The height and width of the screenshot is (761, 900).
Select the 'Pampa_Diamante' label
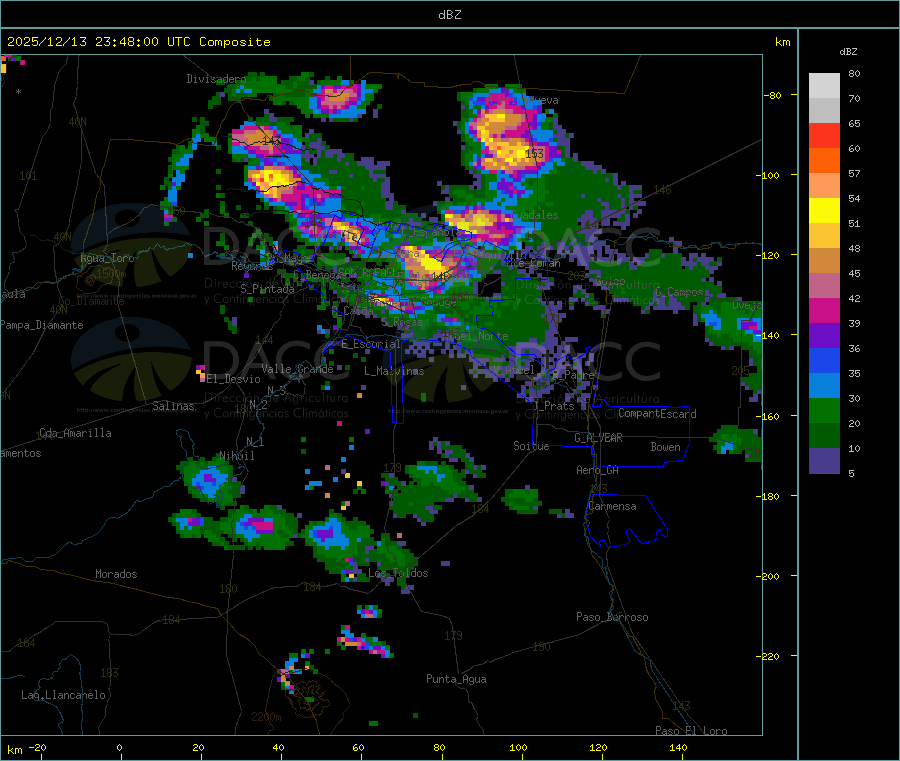[x=42, y=325]
